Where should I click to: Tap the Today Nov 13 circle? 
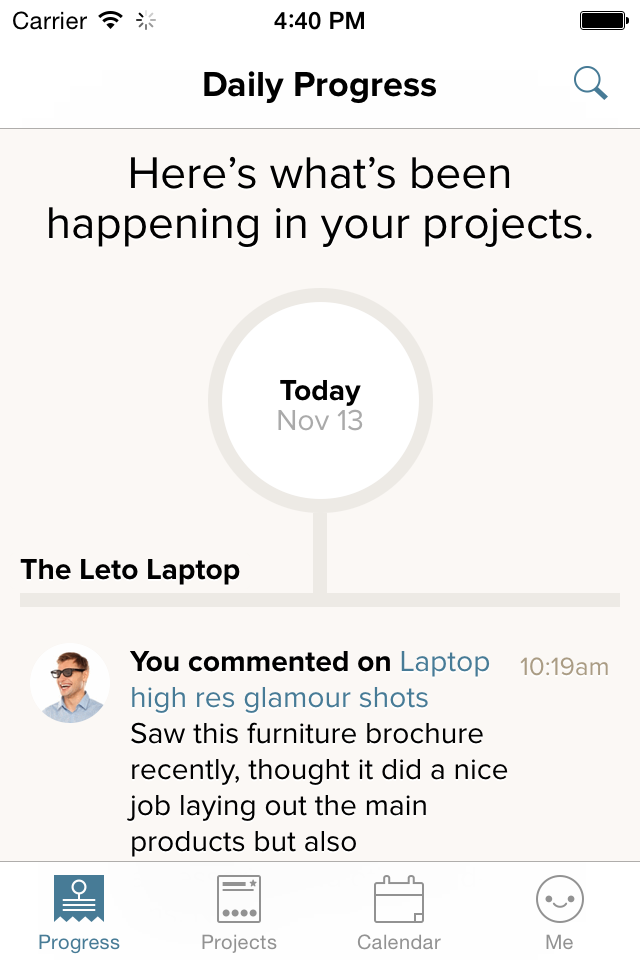(320, 401)
